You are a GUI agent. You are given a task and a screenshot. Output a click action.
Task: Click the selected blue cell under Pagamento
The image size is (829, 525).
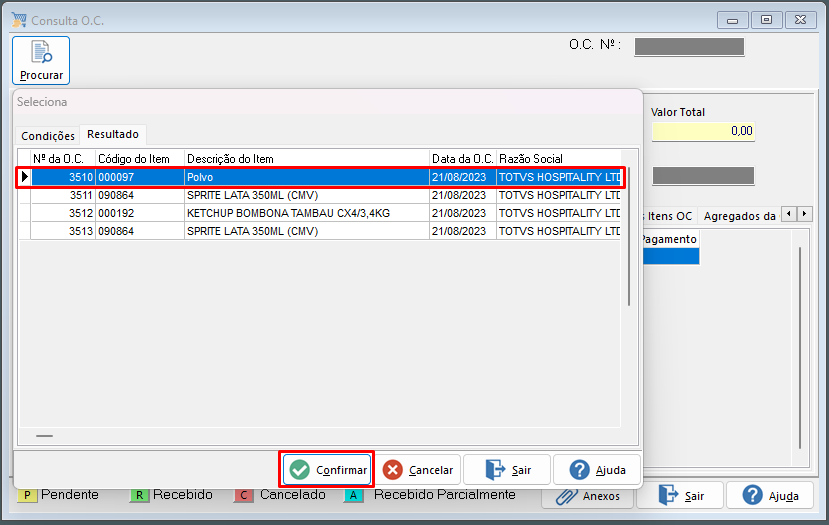671,256
